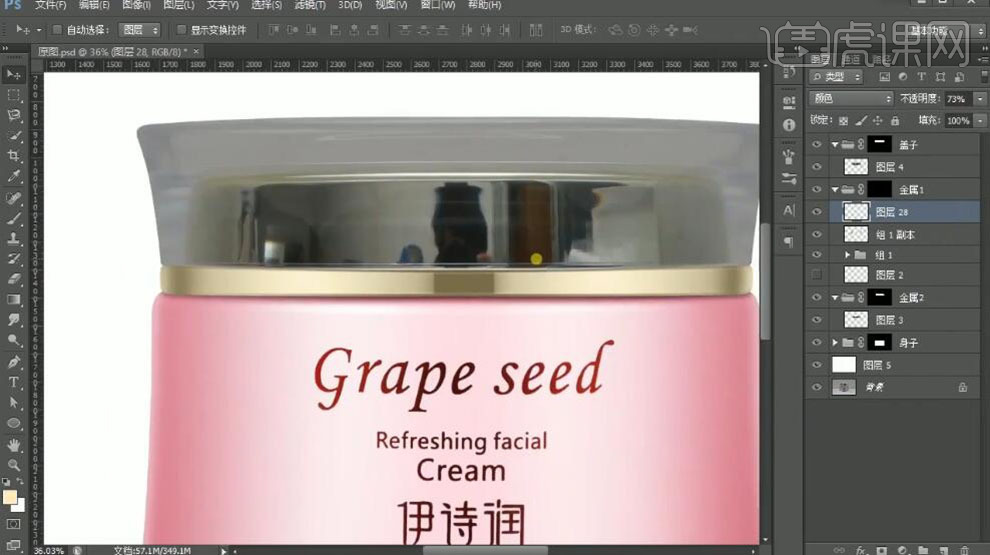Screen dimensions: 990x555
Task: Expand the 组 1 group triangle
Action: coord(848,255)
